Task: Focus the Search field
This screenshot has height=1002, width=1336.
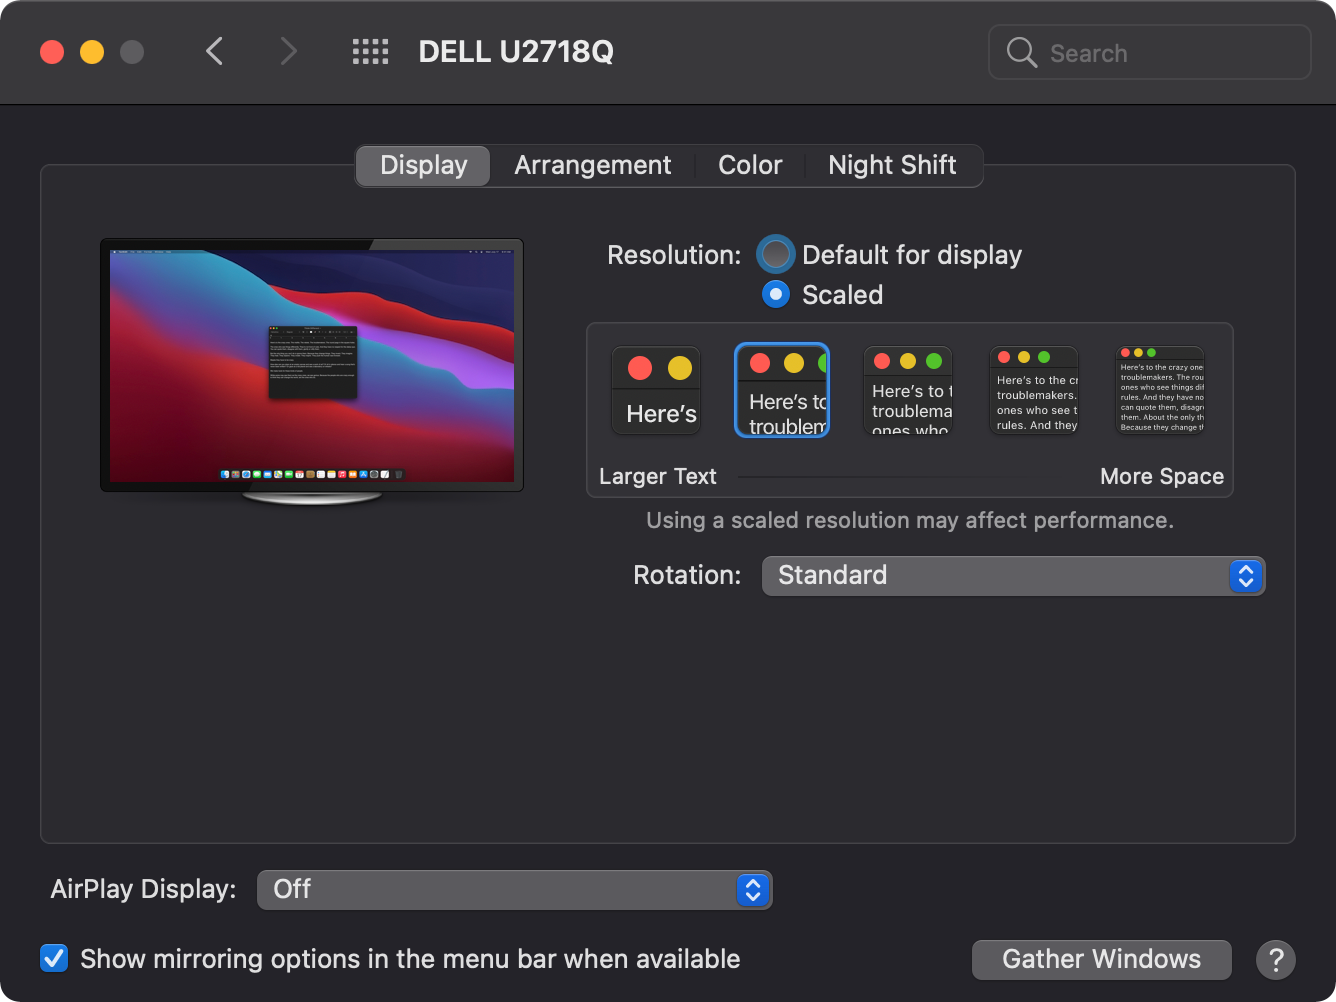Action: (1150, 52)
